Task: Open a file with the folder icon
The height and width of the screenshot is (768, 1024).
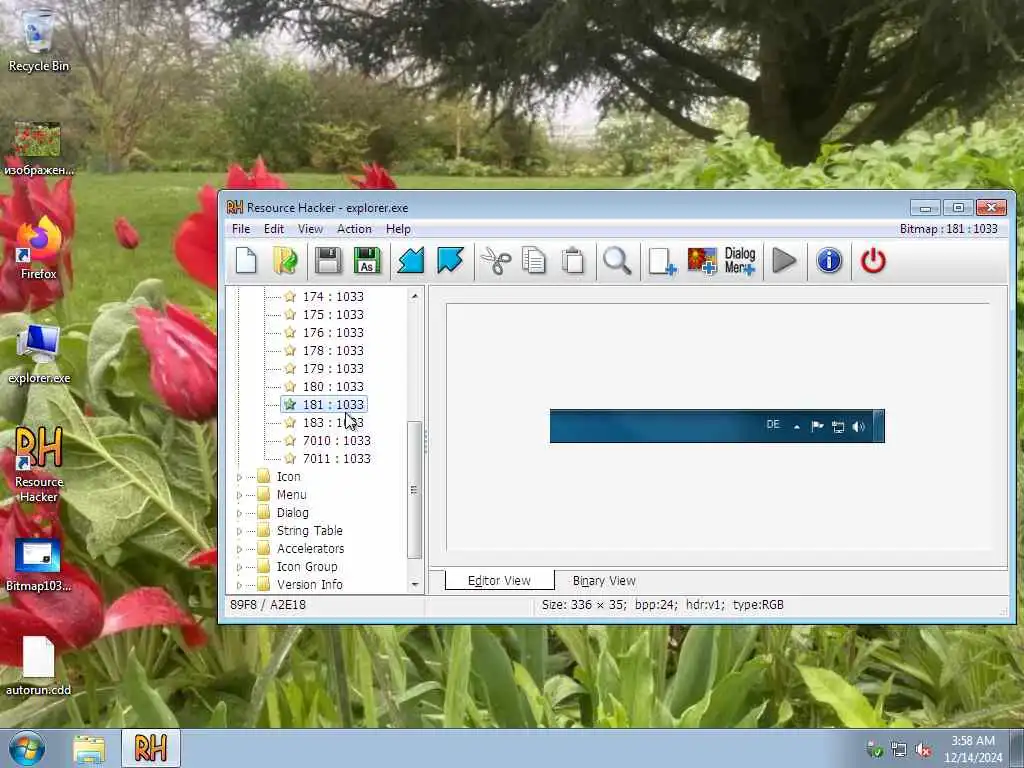Action: (285, 261)
